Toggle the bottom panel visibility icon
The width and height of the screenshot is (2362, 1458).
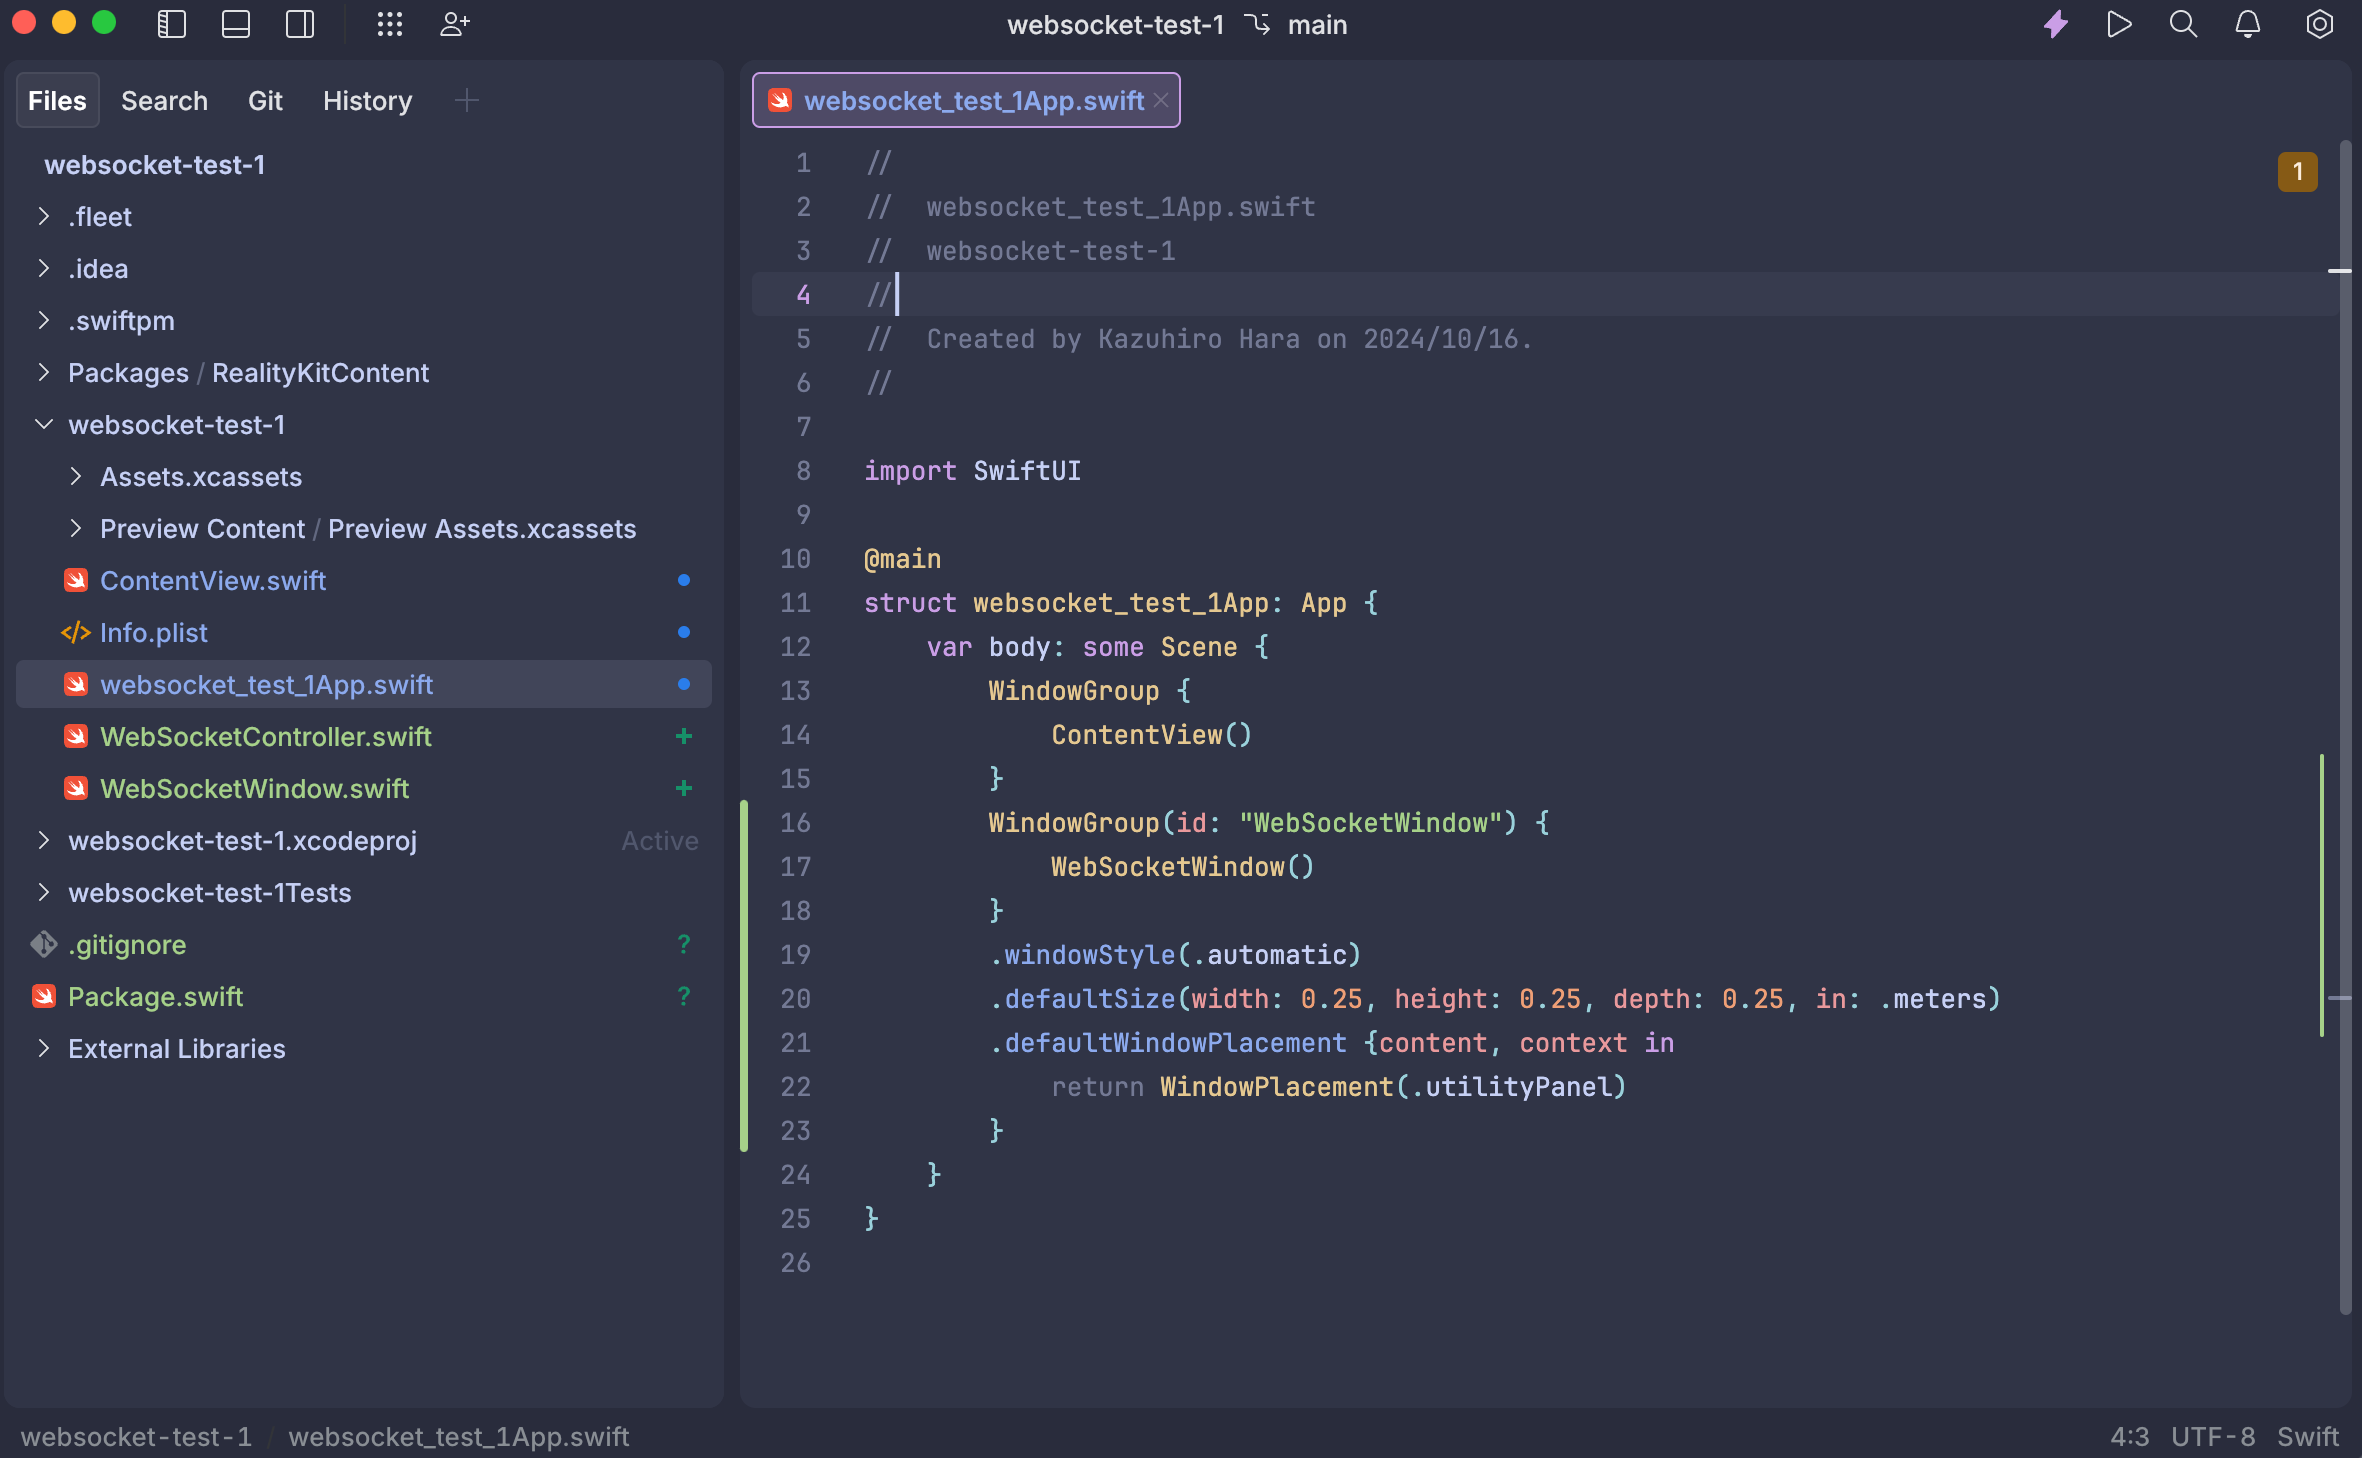[236, 25]
